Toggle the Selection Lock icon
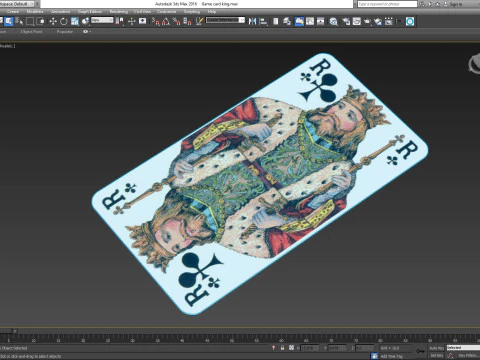The image size is (480, 360). [x=282, y=348]
